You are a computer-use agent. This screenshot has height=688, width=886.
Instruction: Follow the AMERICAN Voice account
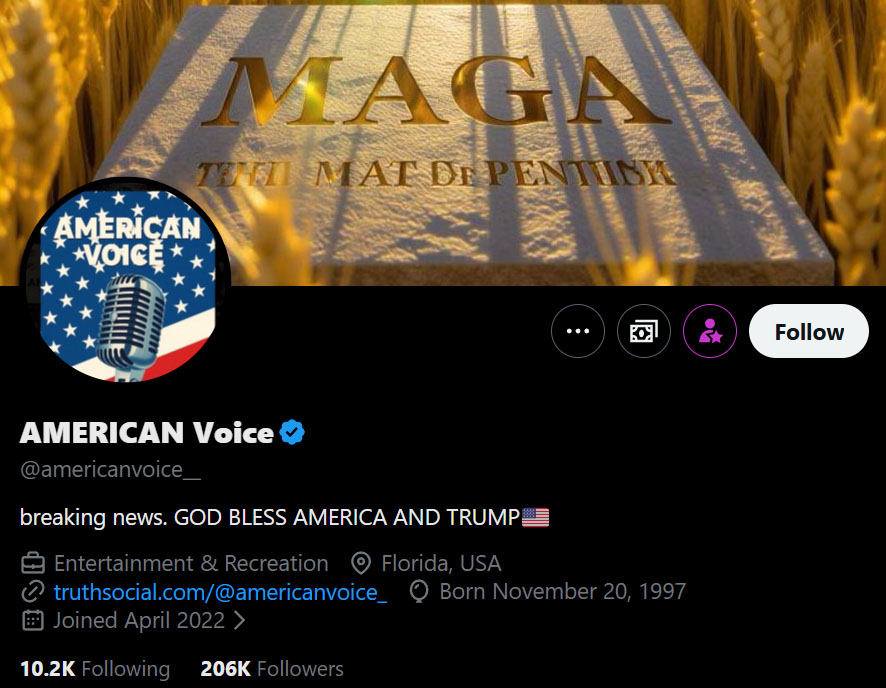pyautogui.click(x=809, y=332)
